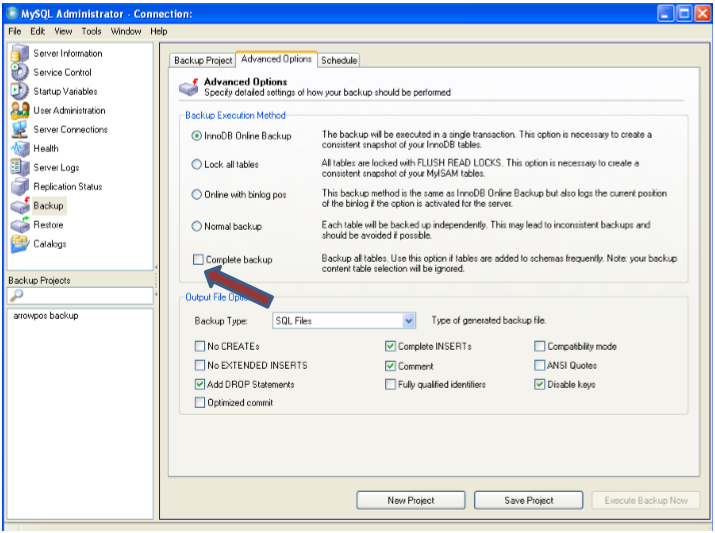Click the MySQL Administrator title bar icon
715x533 pixels.
tap(12, 14)
